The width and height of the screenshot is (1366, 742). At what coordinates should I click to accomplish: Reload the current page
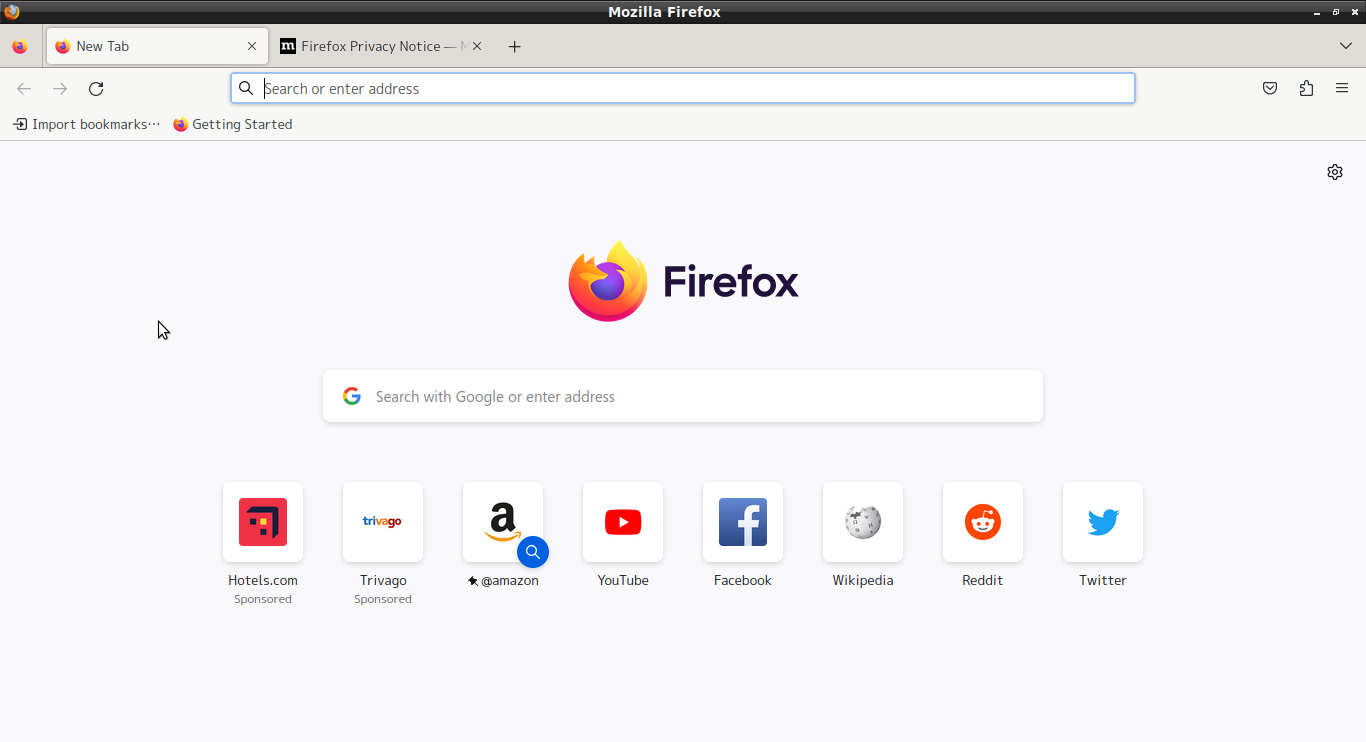[x=96, y=89]
